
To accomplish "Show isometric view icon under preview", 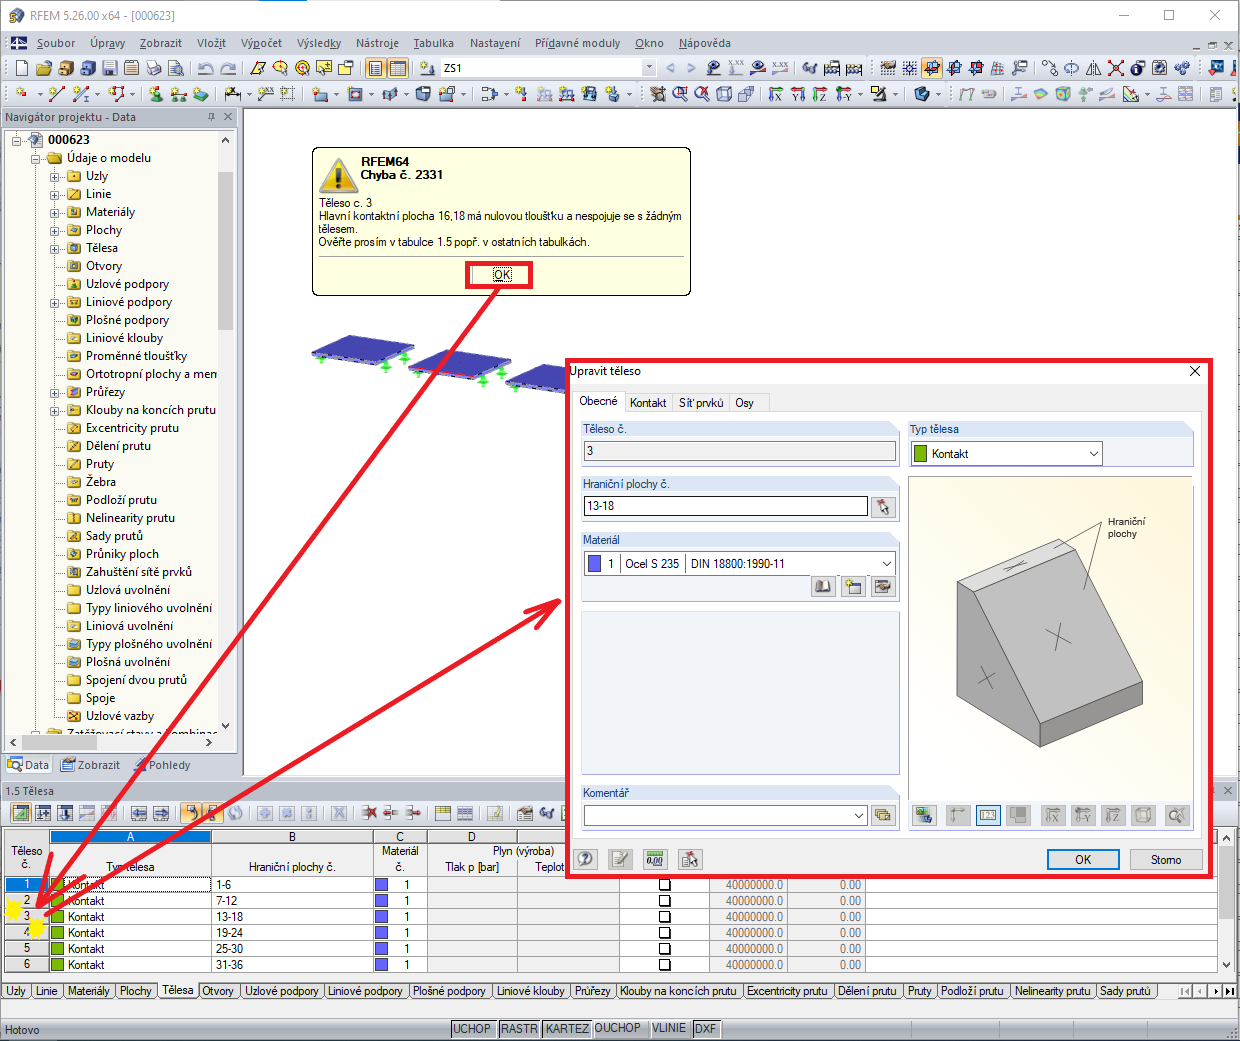I will 1143,815.
